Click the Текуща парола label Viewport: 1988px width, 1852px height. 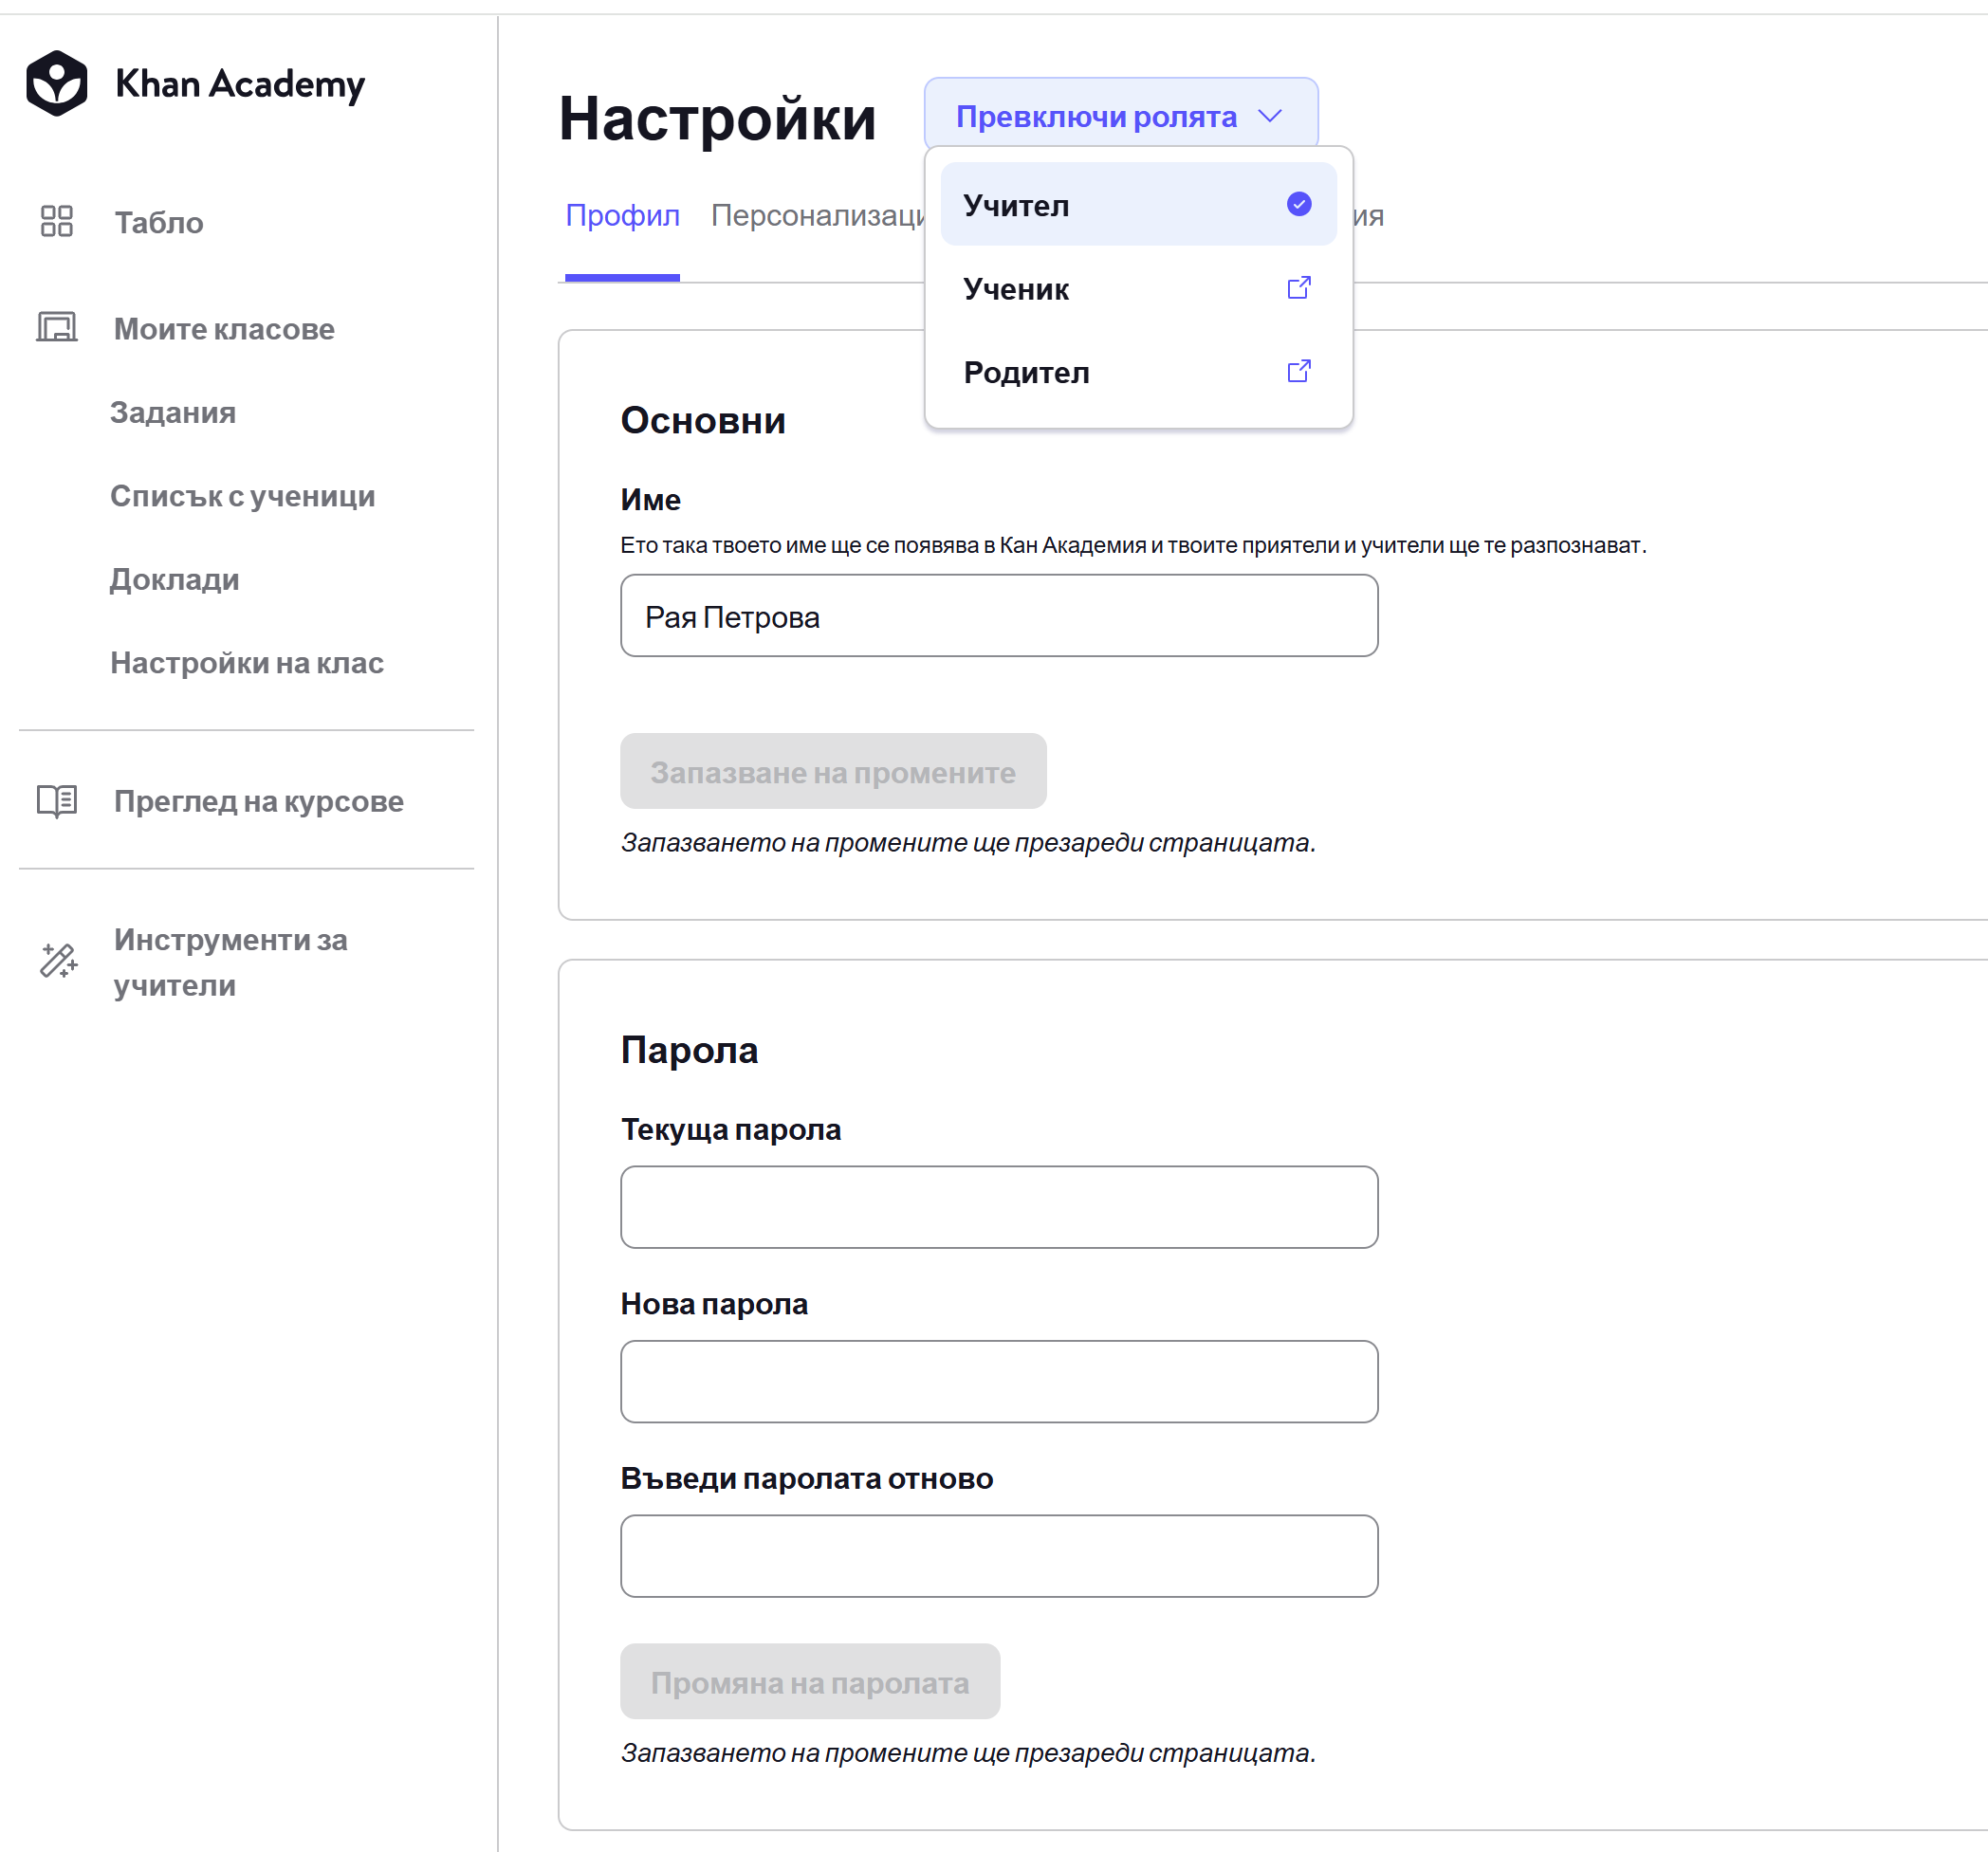pyautogui.click(x=730, y=1129)
